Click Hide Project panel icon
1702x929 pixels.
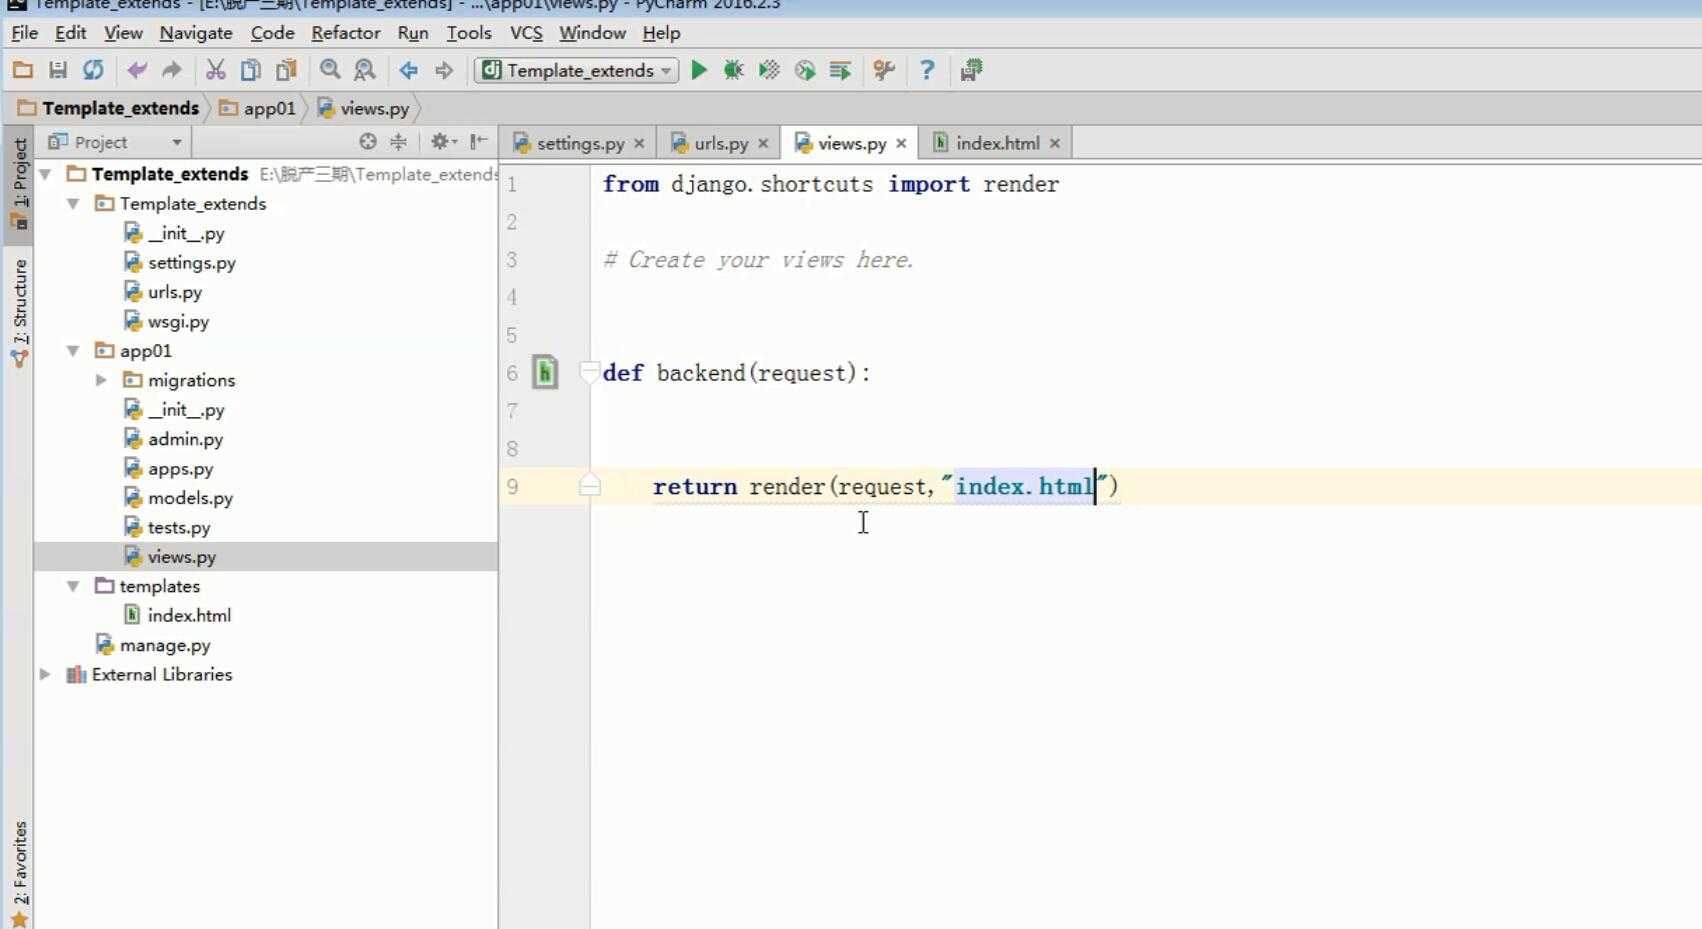click(479, 142)
